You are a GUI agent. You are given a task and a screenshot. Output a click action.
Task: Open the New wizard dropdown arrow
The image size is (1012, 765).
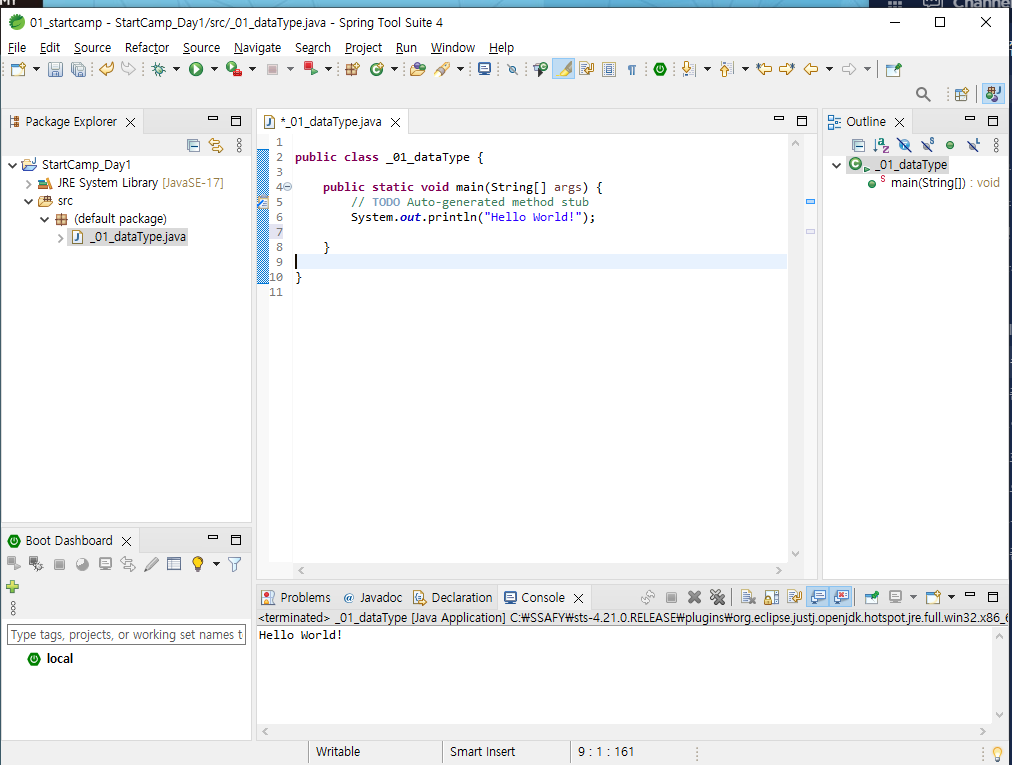pos(36,69)
